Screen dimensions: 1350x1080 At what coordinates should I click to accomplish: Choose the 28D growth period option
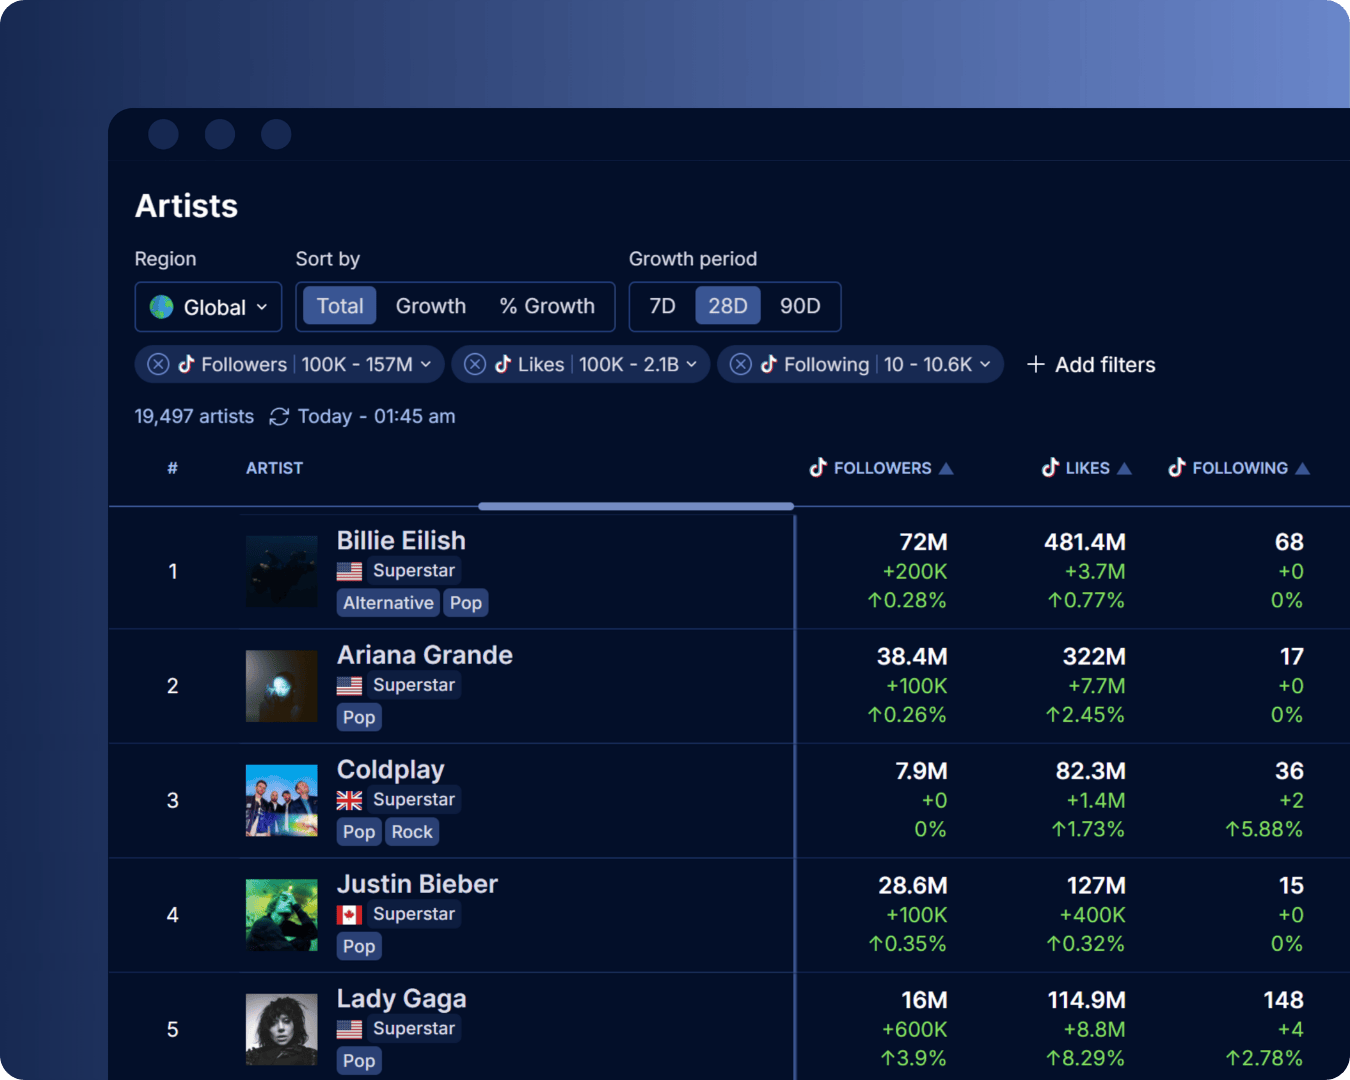pos(728,306)
